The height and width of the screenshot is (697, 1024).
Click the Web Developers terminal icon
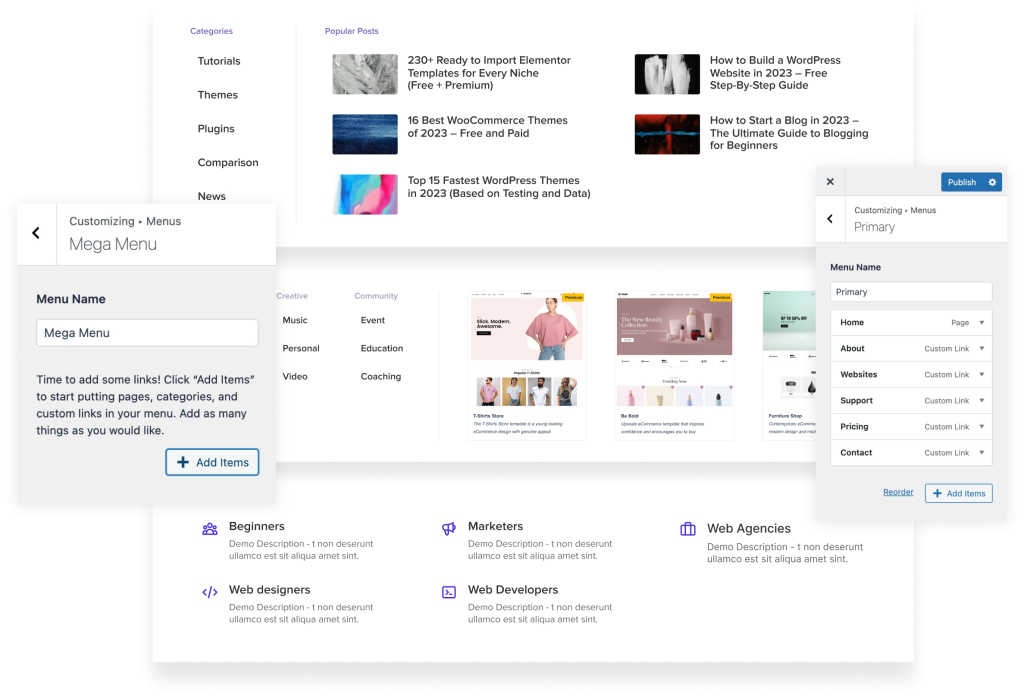[x=449, y=592]
